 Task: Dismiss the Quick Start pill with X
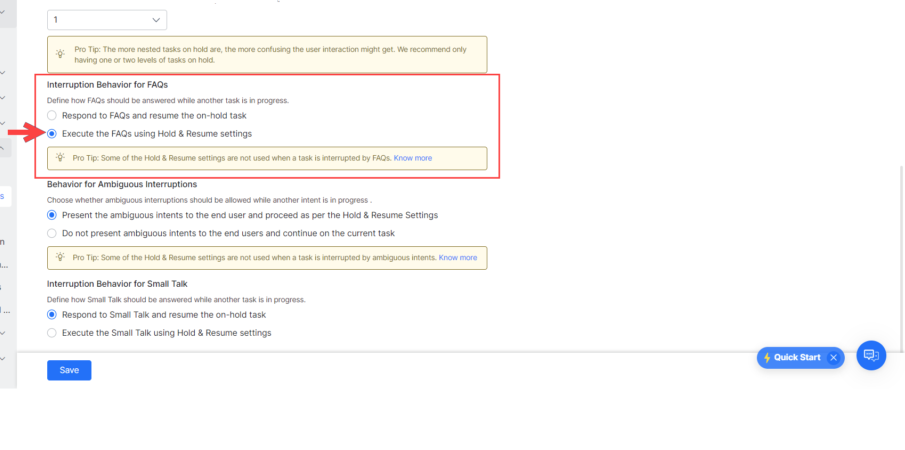pyautogui.click(x=833, y=358)
